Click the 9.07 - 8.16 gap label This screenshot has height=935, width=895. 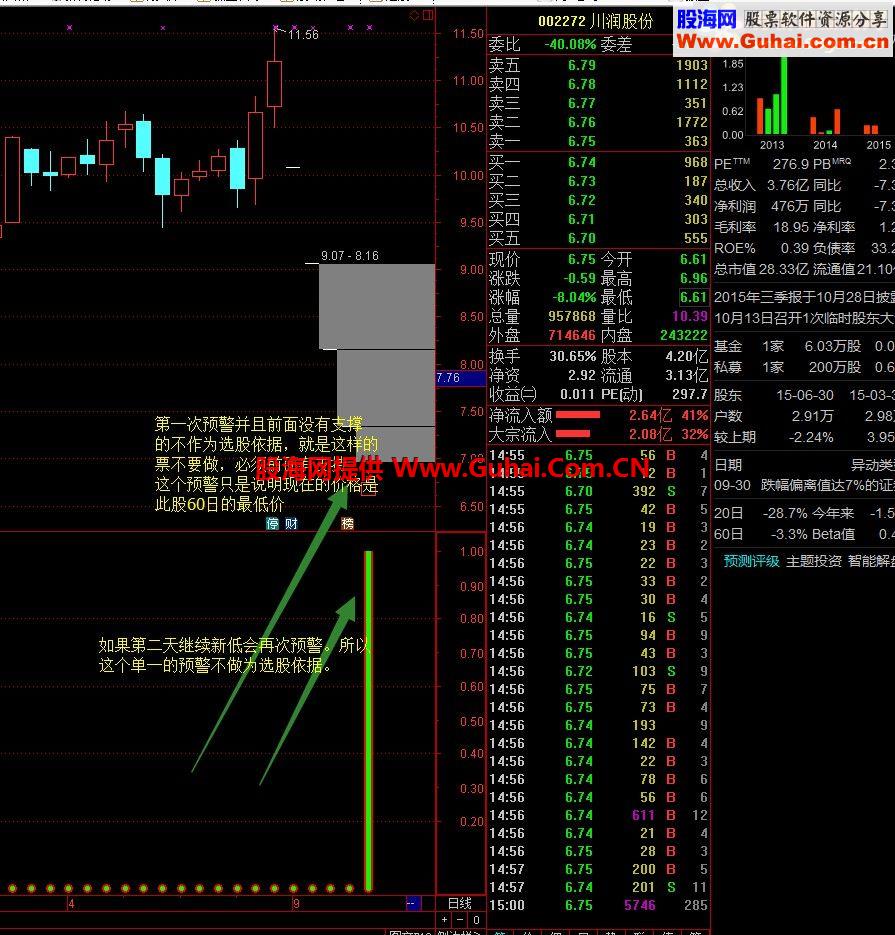tap(350, 256)
